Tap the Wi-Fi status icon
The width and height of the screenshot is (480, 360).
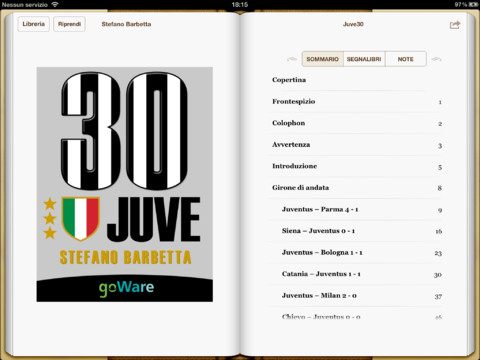click(x=55, y=4)
